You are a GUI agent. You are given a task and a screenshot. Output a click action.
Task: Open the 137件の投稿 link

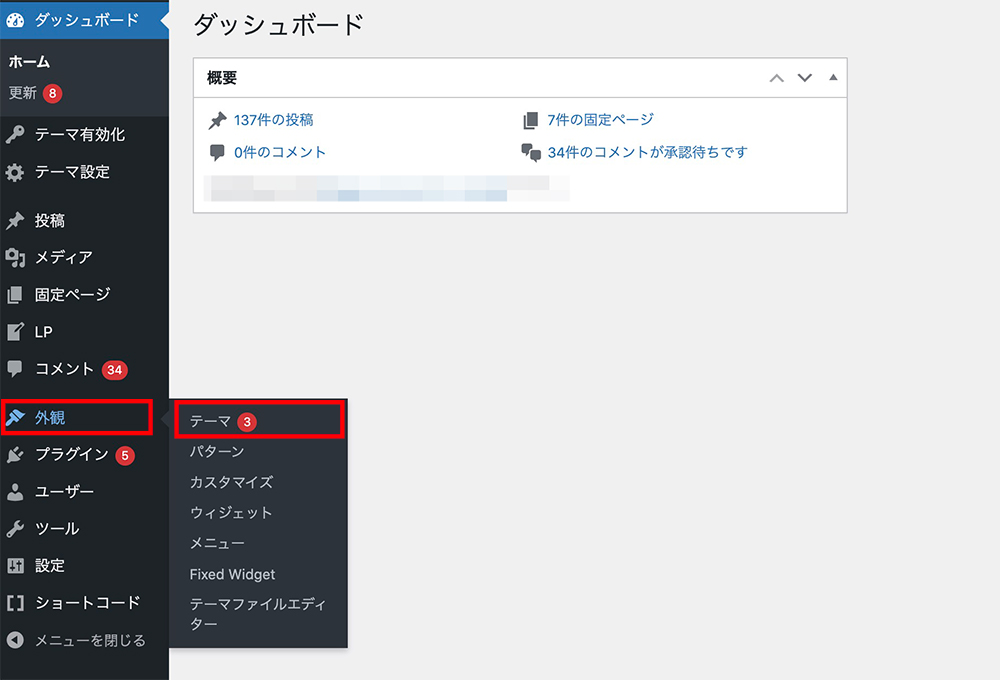pyautogui.click(x=274, y=120)
